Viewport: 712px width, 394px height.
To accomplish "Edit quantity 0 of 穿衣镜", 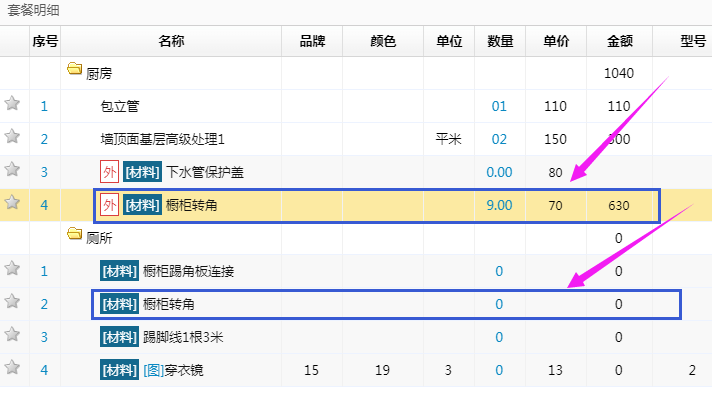I will click(499, 370).
